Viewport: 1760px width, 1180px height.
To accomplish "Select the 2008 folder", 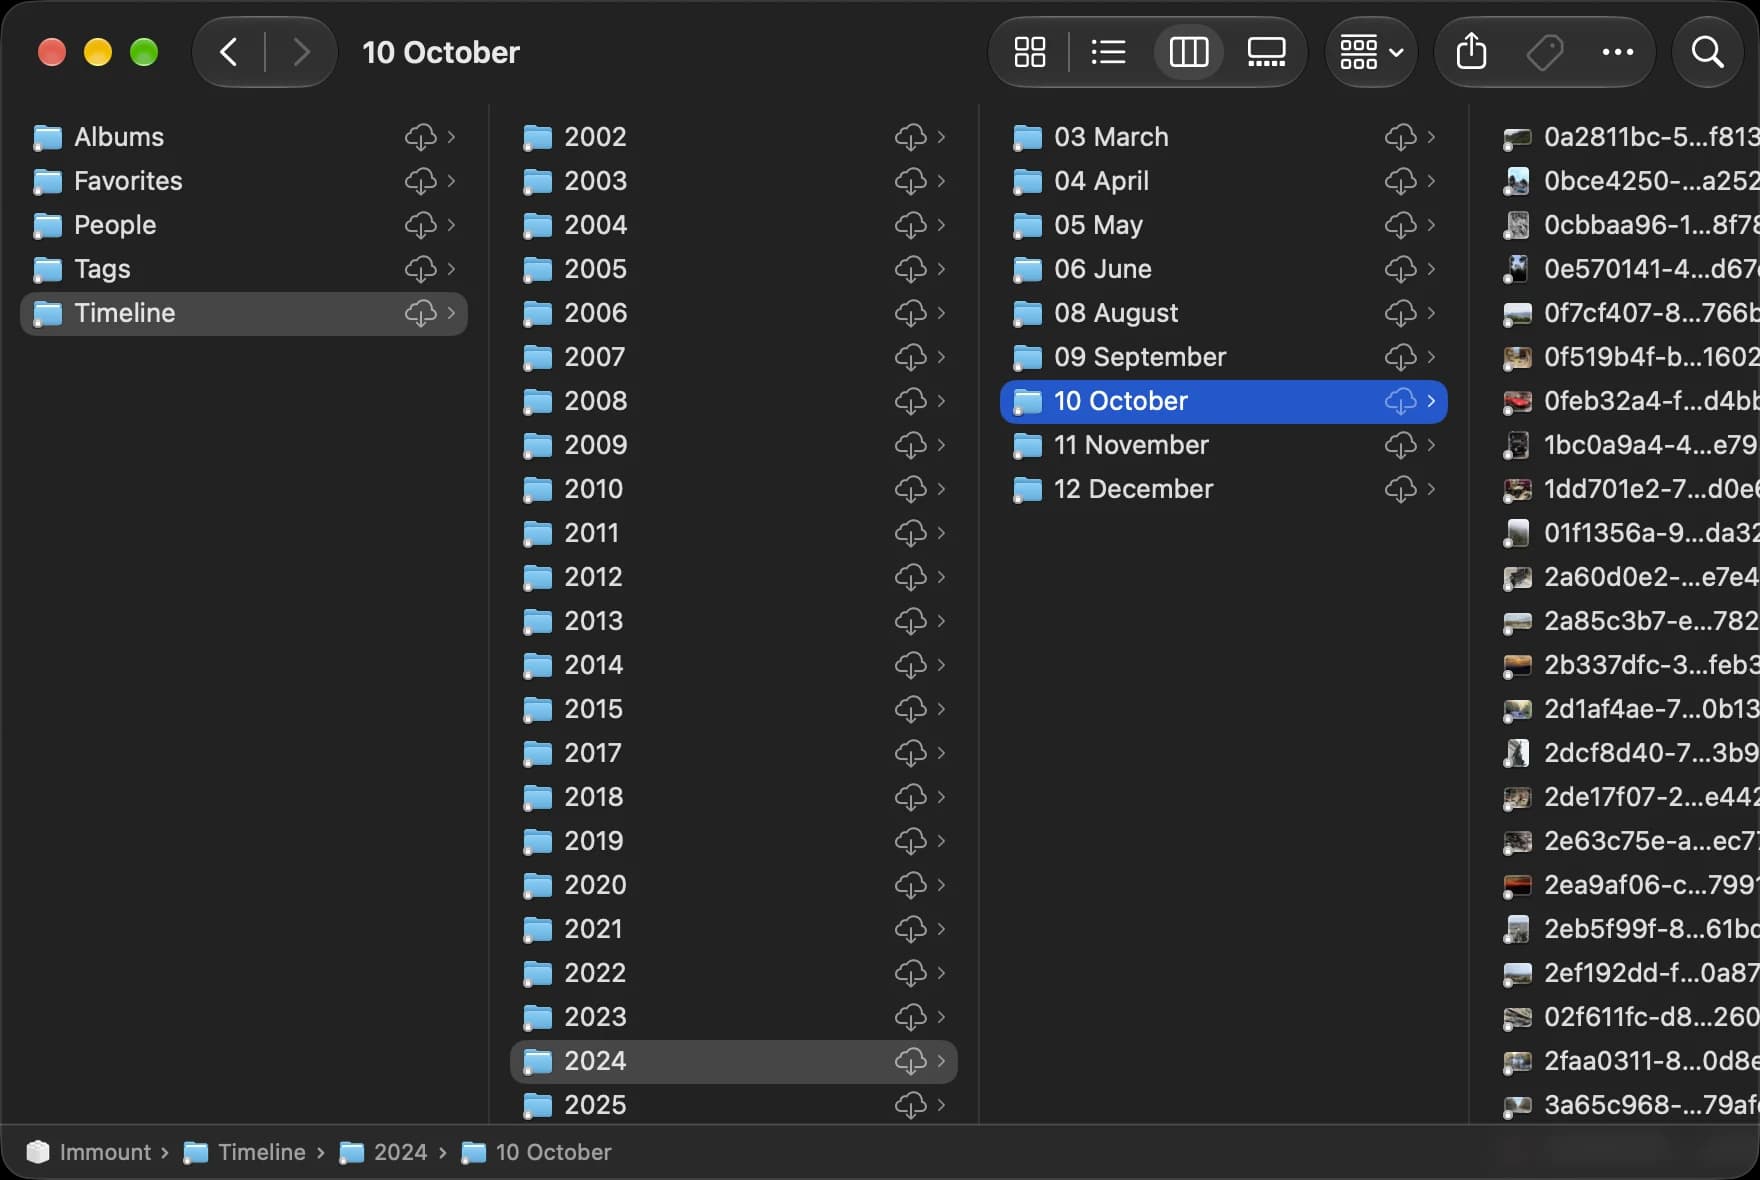I will [734, 401].
